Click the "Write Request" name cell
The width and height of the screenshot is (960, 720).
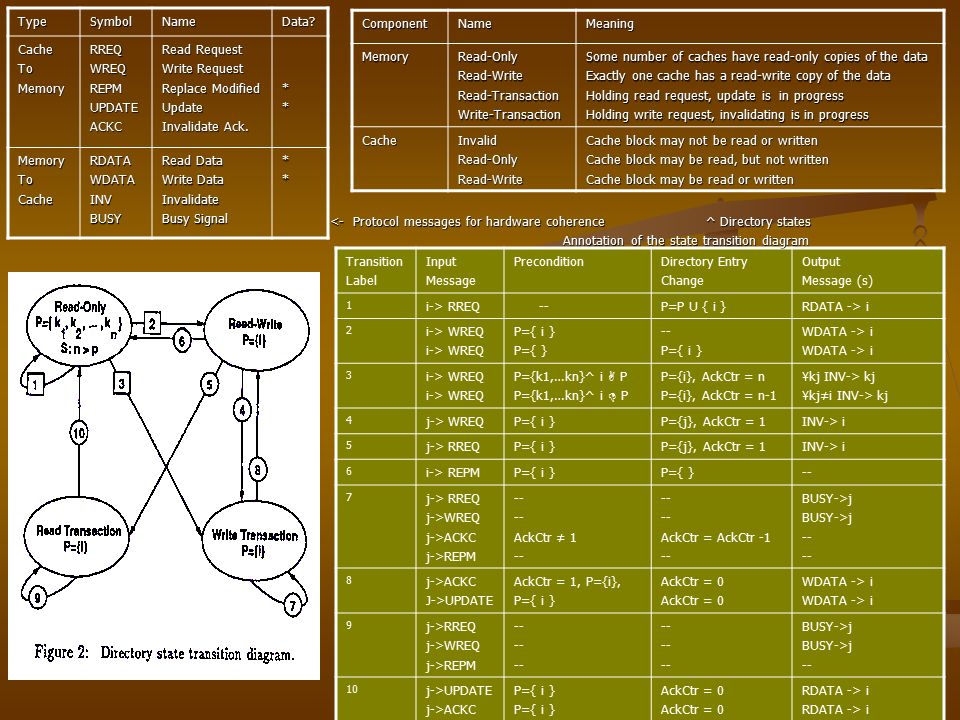[202, 69]
